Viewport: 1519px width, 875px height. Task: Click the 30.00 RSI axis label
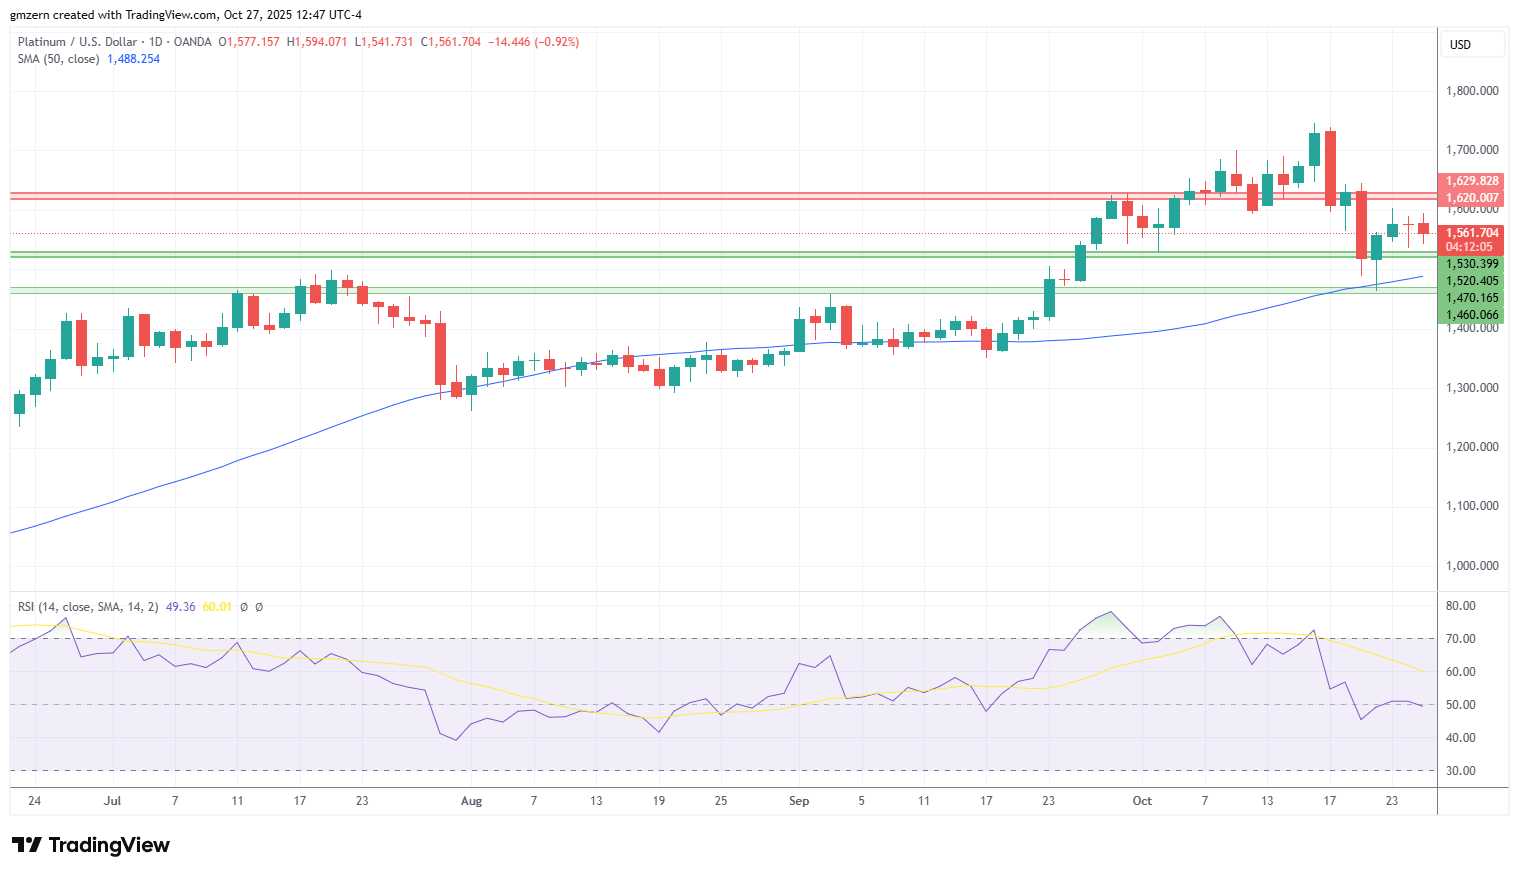click(1461, 771)
